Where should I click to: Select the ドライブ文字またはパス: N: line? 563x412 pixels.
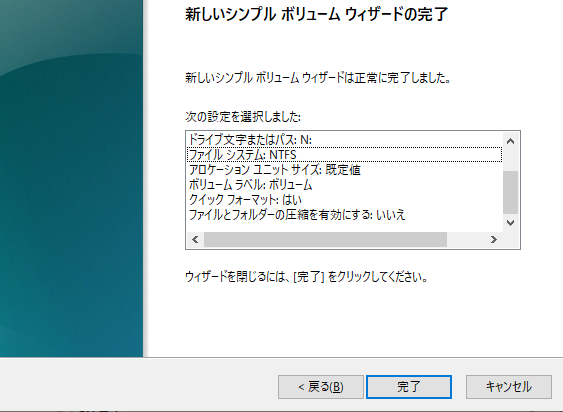pyautogui.click(x=344, y=140)
